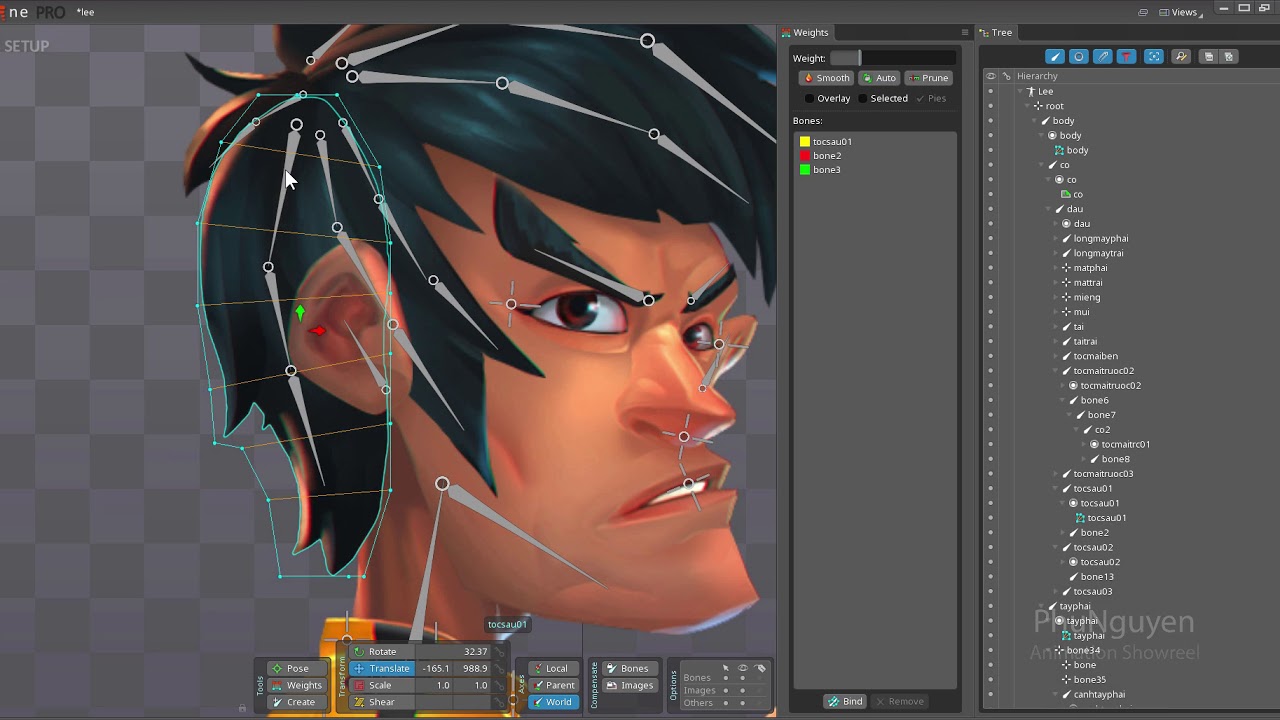This screenshot has height=720, width=1280.
Task: Open the find and replace magnifier icon
Action: [x=1181, y=57]
